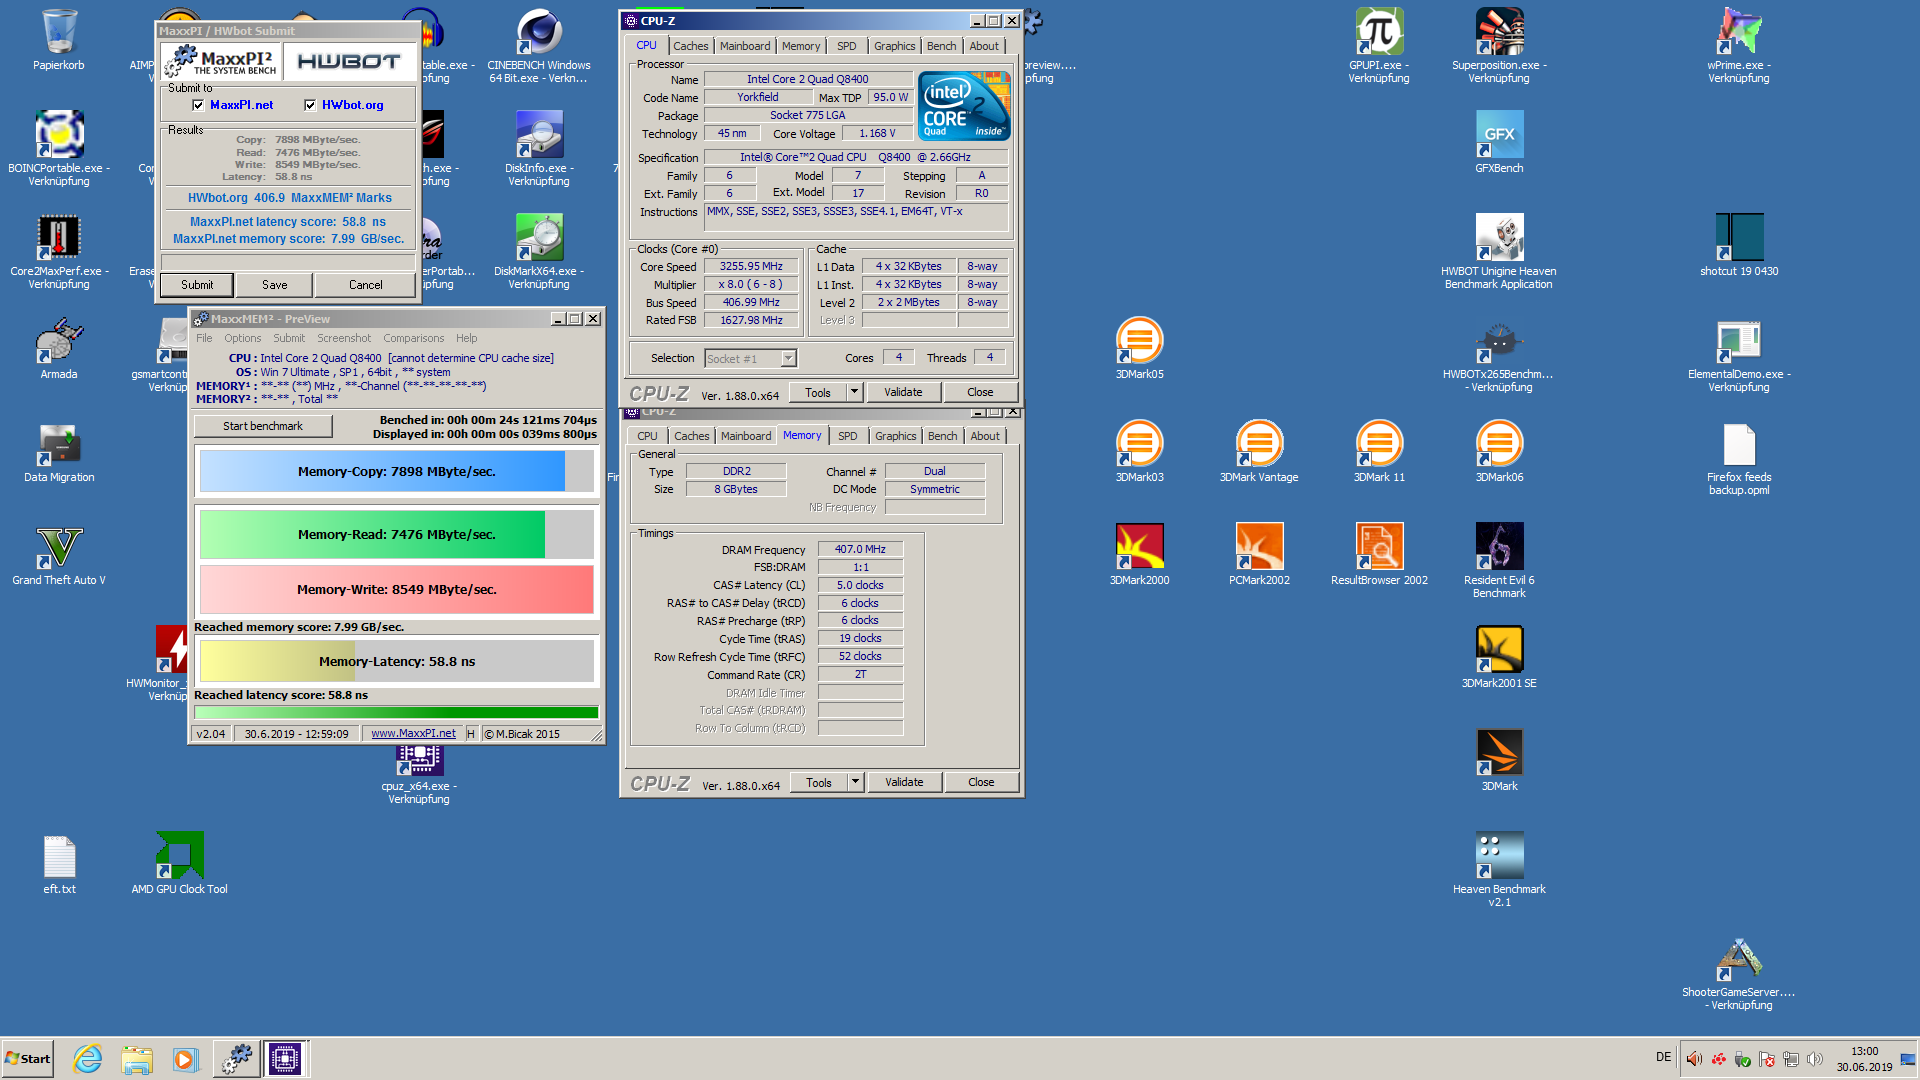Click the H button in MaxxMEM status bar

coord(470,734)
